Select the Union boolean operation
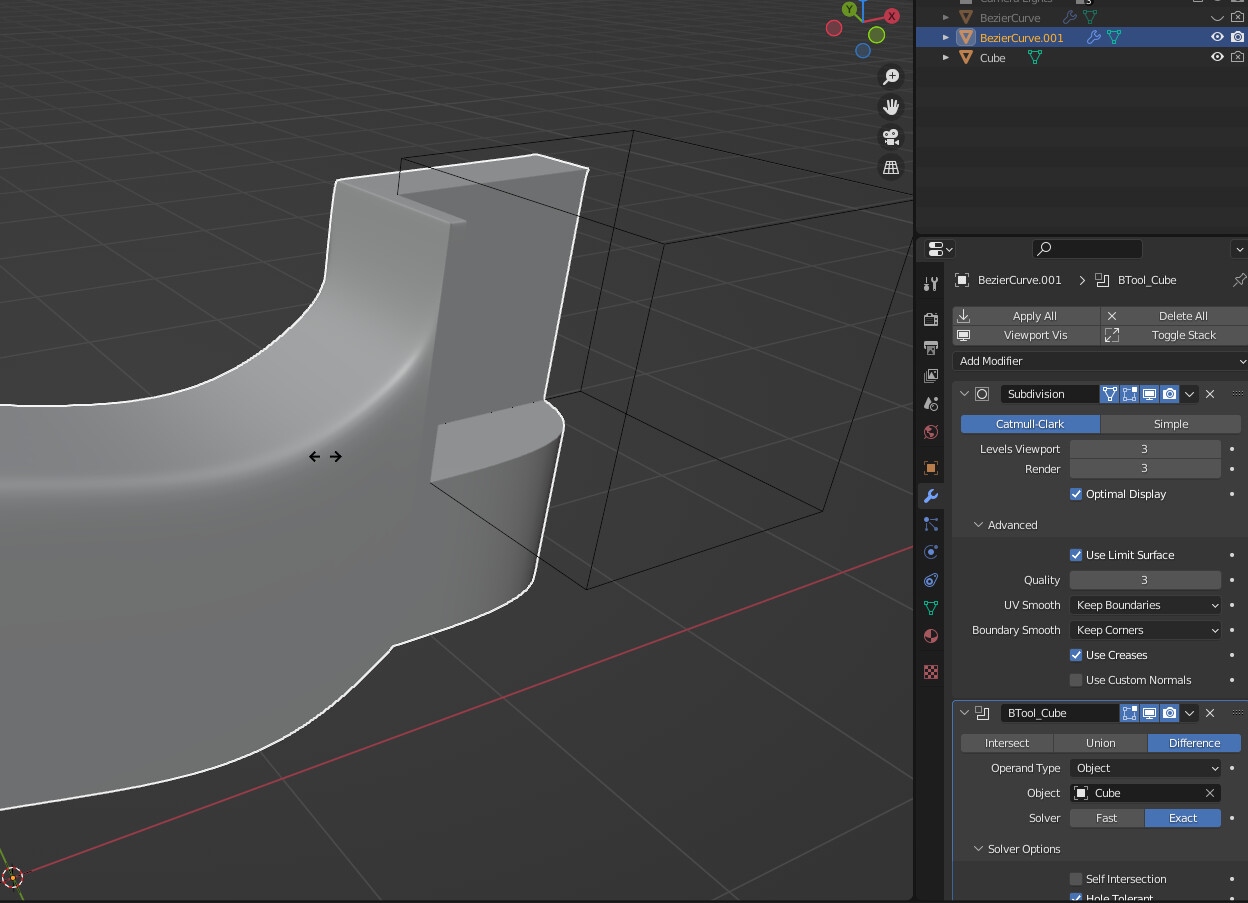The height and width of the screenshot is (903, 1248). (x=1101, y=743)
